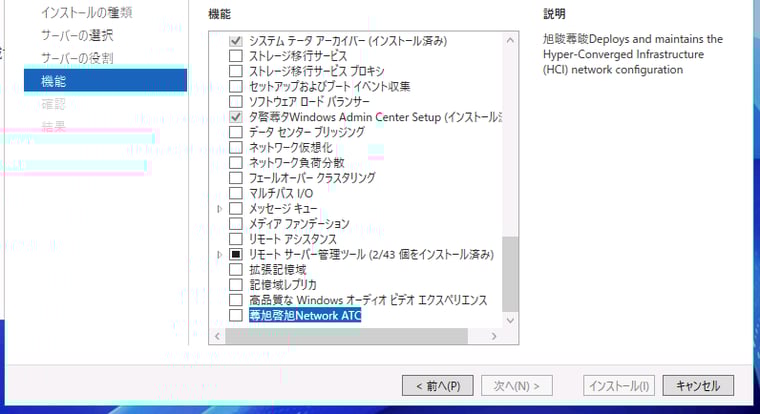This screenshot has width=760, height=414.
Task: Click the vertical scrollbar thumb
Action: point(510,274)
